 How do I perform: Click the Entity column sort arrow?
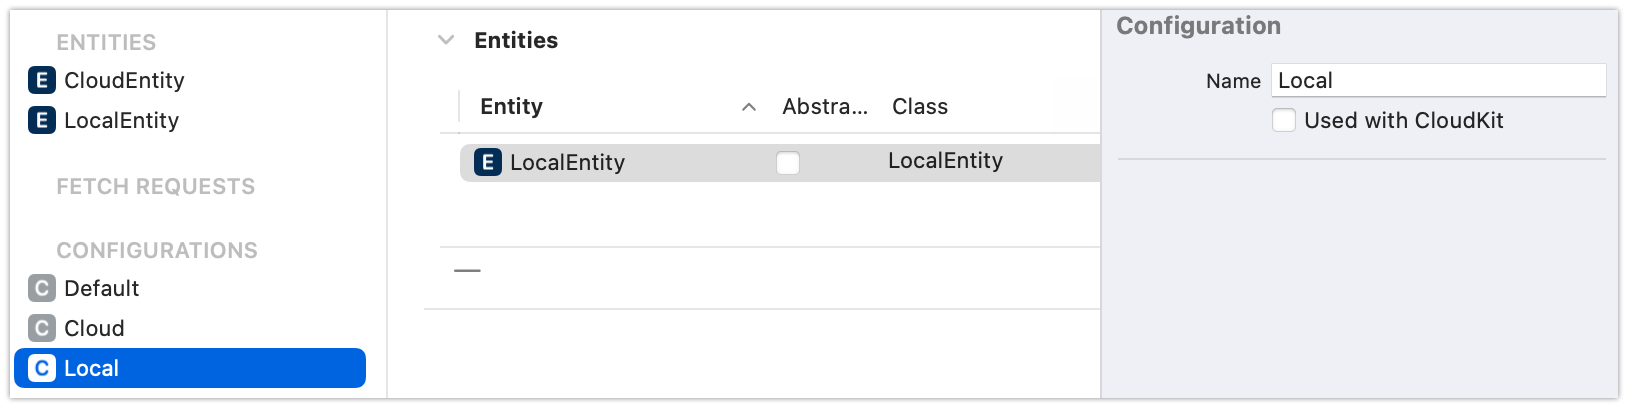(x=748, y=108)
